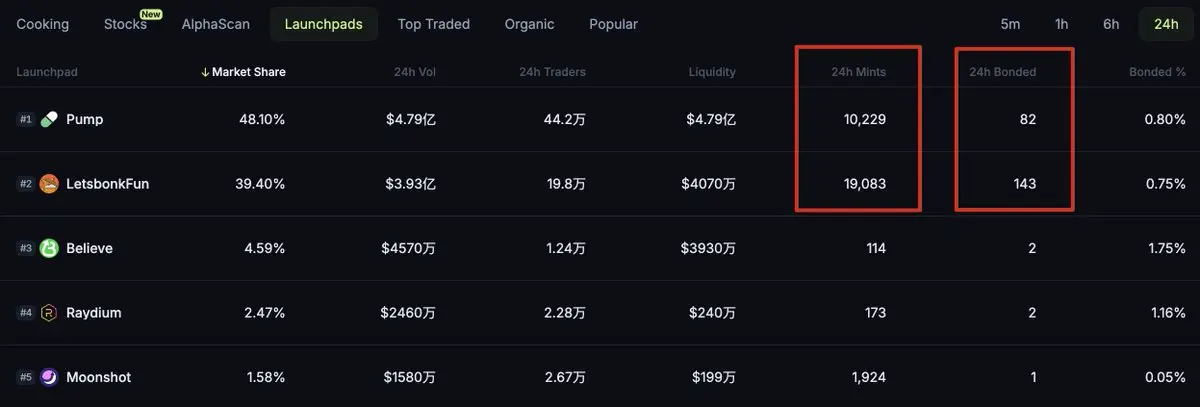Switch to the Cooking tab
This screenshot has width=1200, height=407.
click(x=43, y=24)
